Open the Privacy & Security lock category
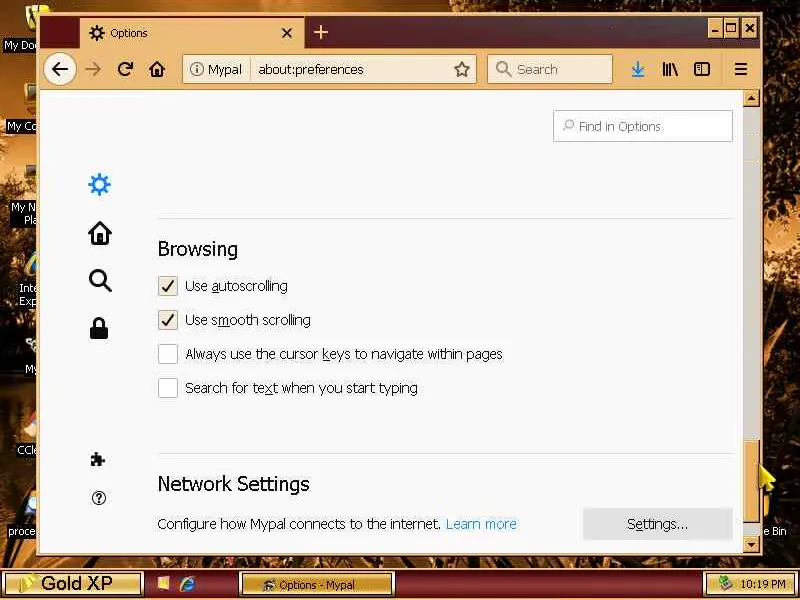Image resolution: width=800 pixels, height=600 pixels. tap(99, 328)
